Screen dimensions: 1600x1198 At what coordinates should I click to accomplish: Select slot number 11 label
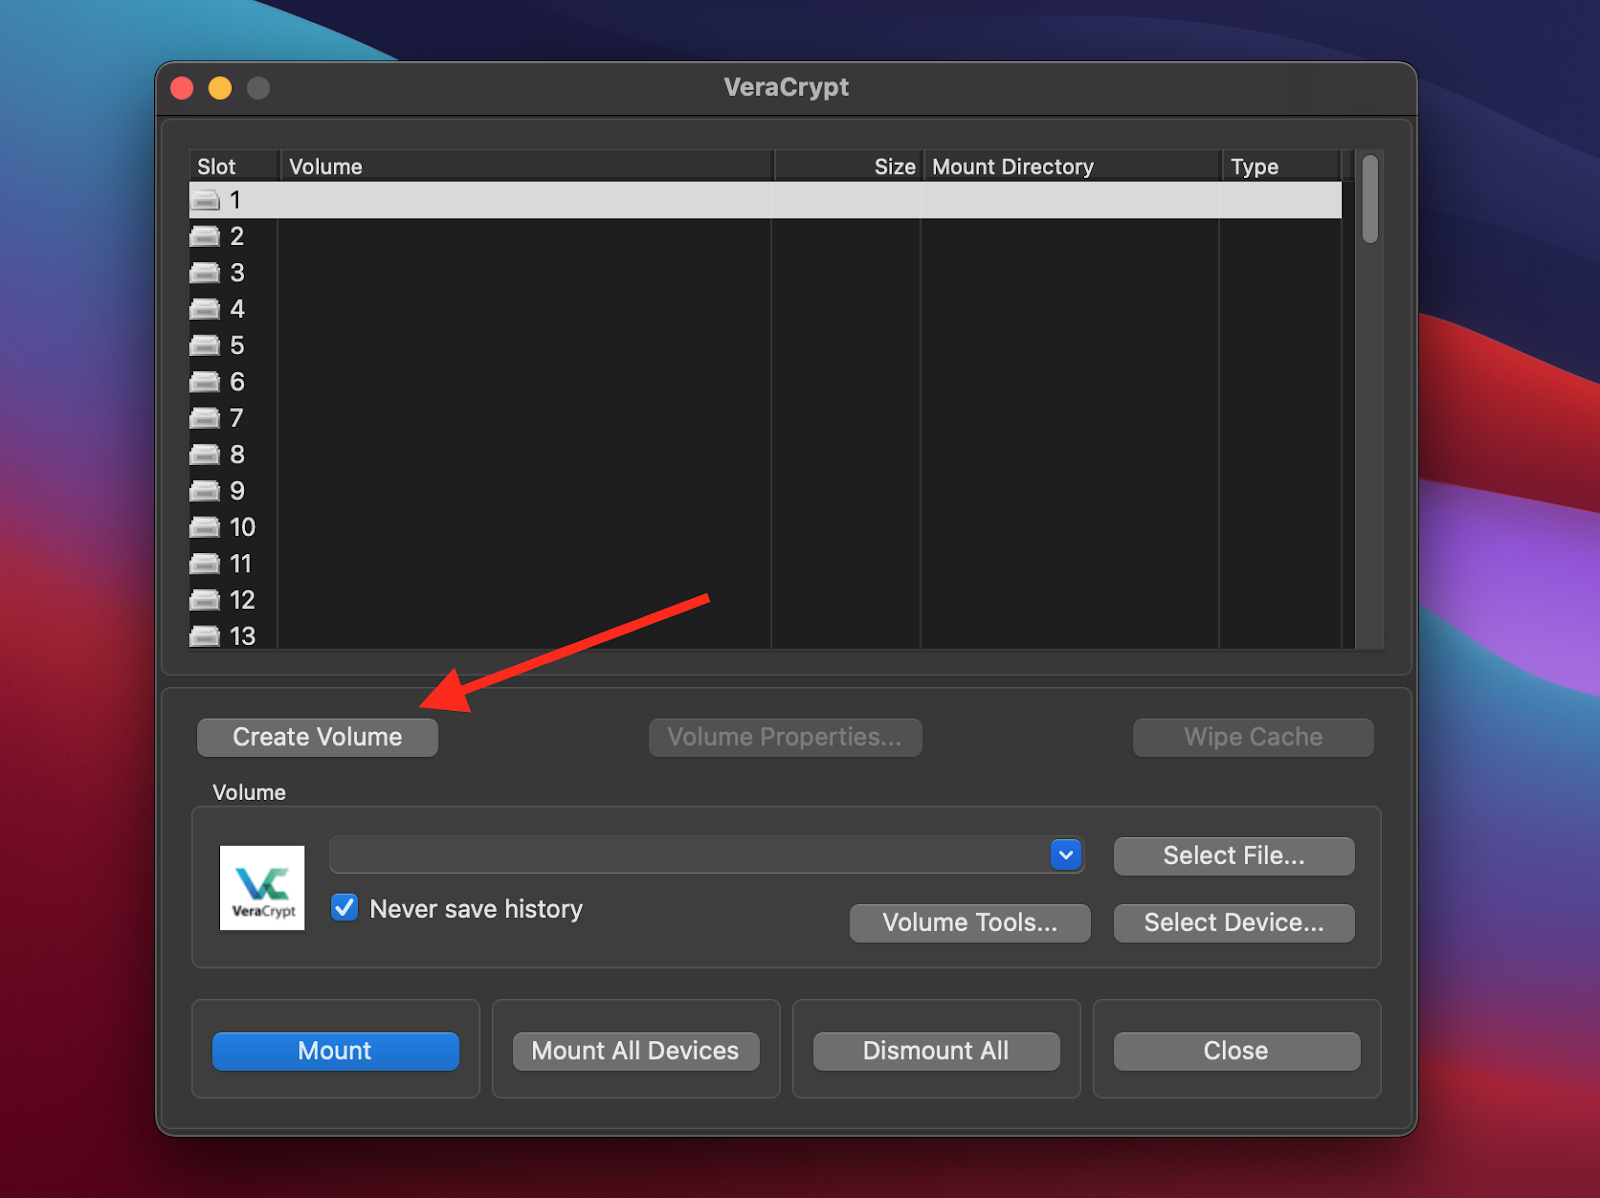pos(241,564)
